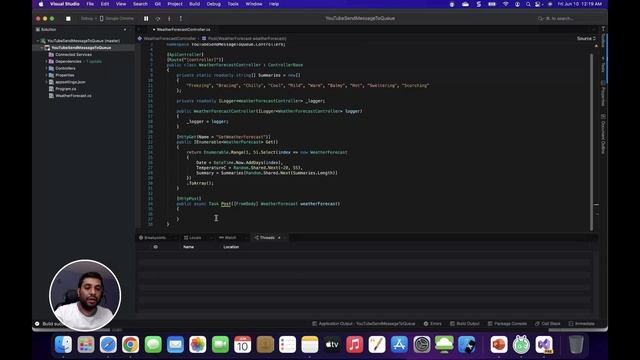This screenshot has height=360, width=640.
Task: Open the Build Output pad
Action: [x=465, y=324]
